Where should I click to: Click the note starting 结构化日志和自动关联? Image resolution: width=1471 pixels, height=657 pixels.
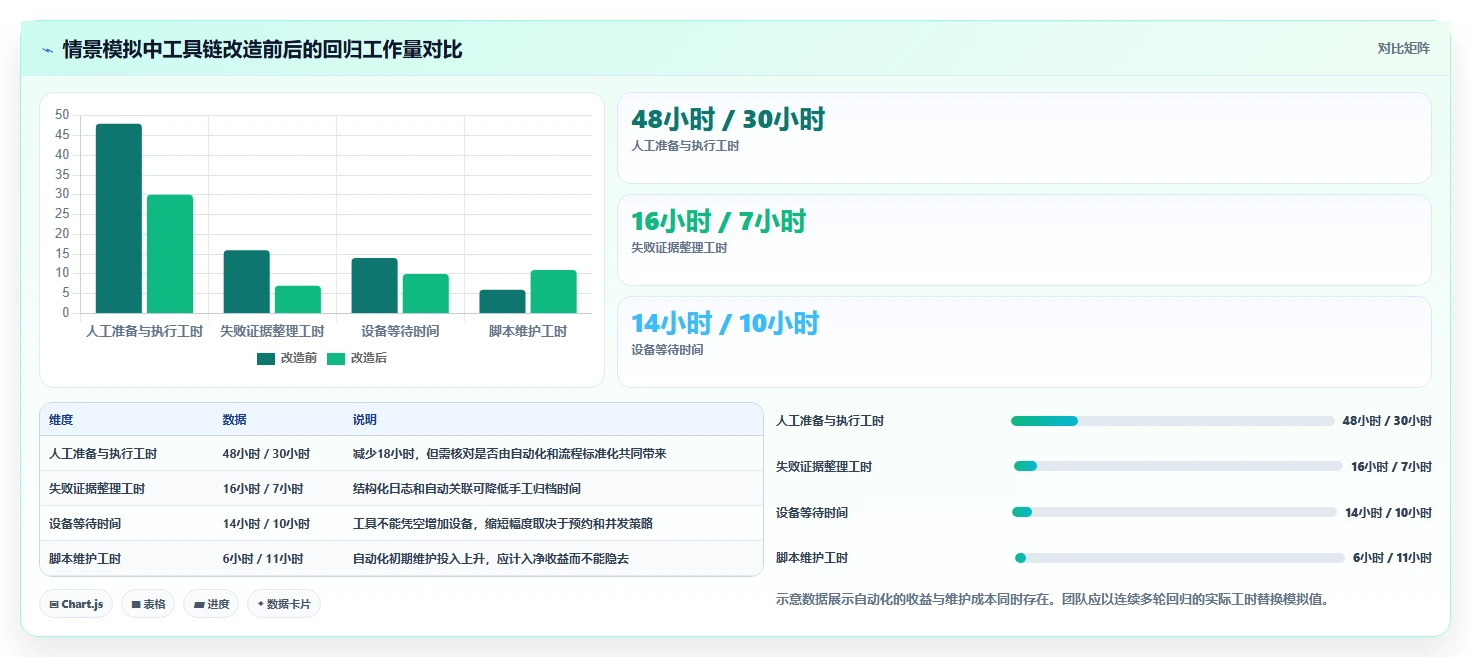(x=467, y=489)
